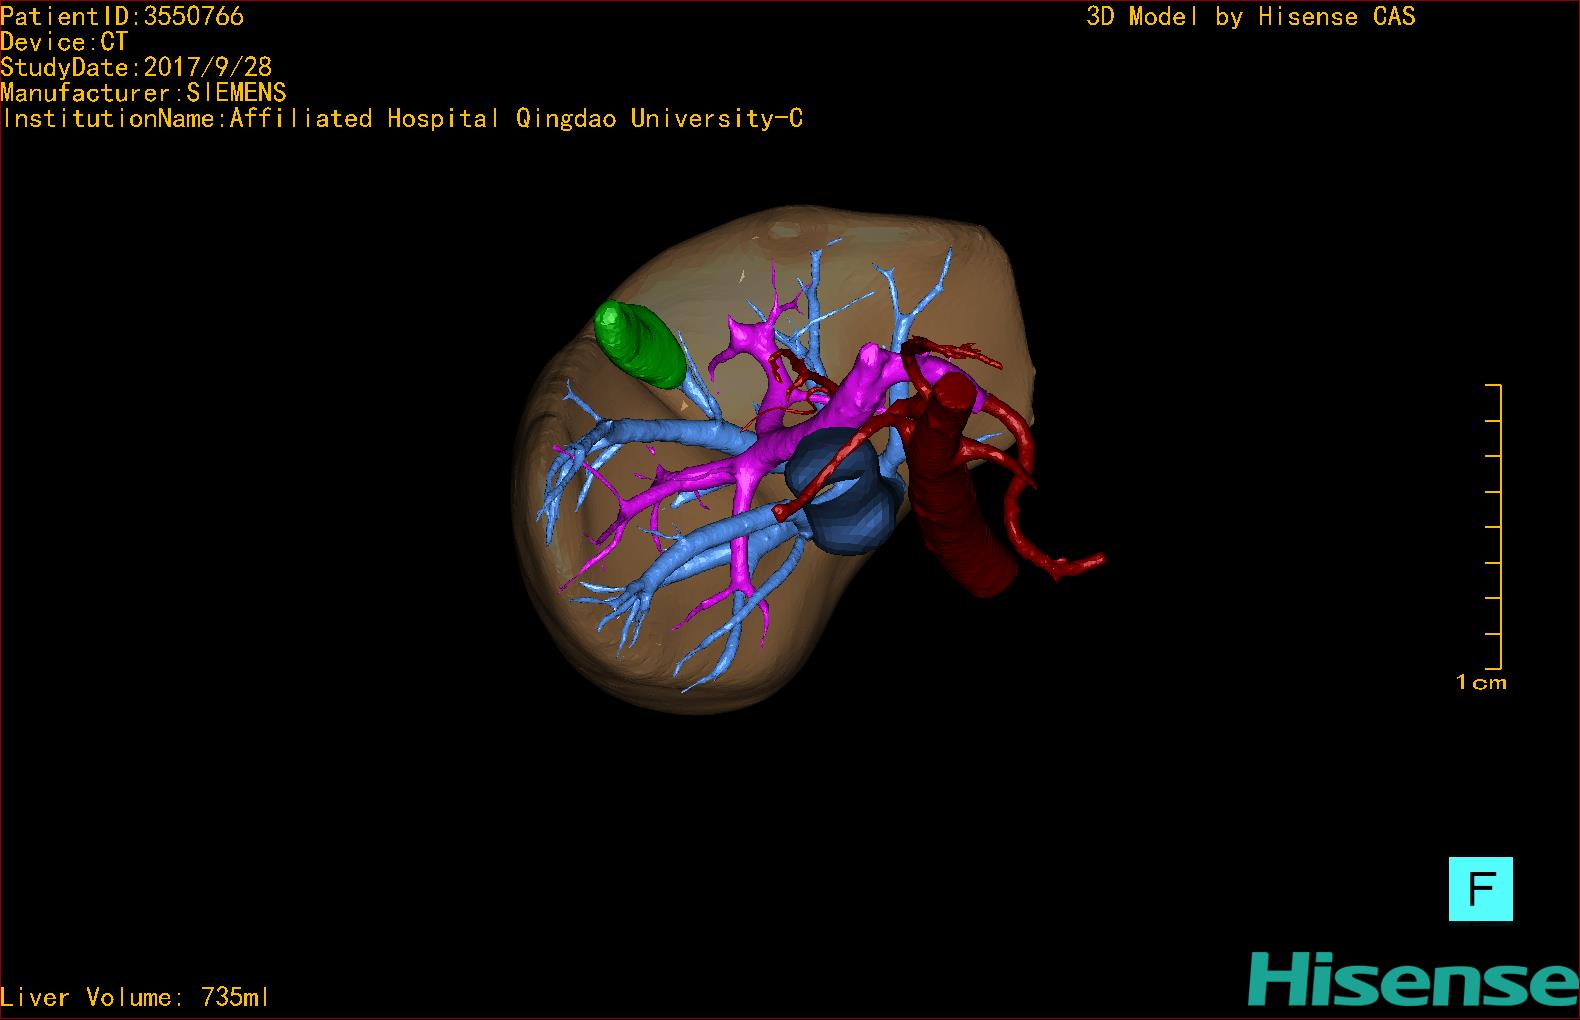Click the InstitutionName Affiliated Hospital Qingdao text
This screenshot has height=1020, width=1580.
(402, 119)
